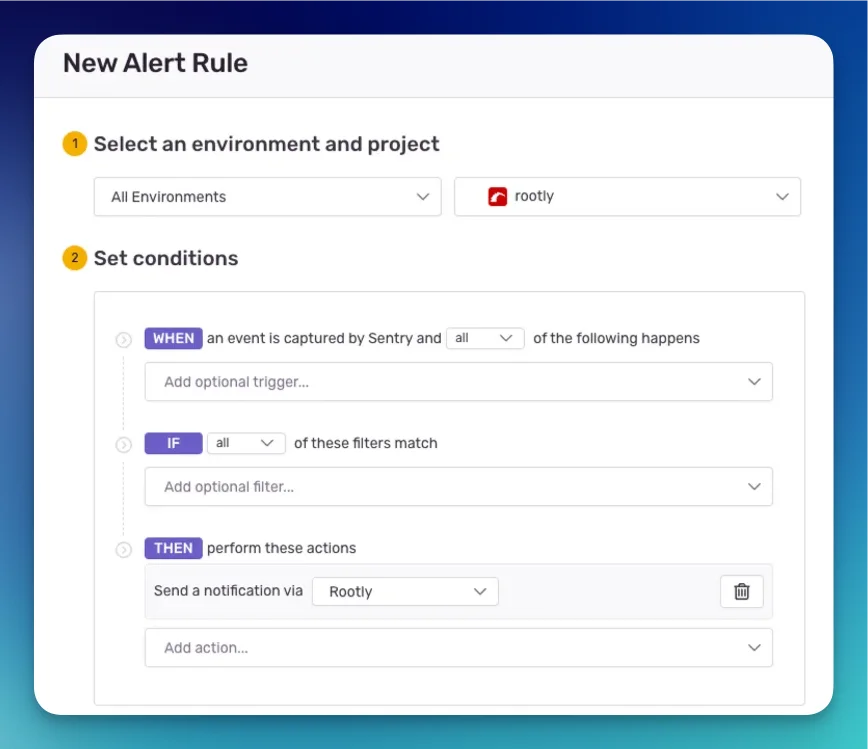Open the Add optional trigger dropdown
The image size is (868, 749).
458,381
